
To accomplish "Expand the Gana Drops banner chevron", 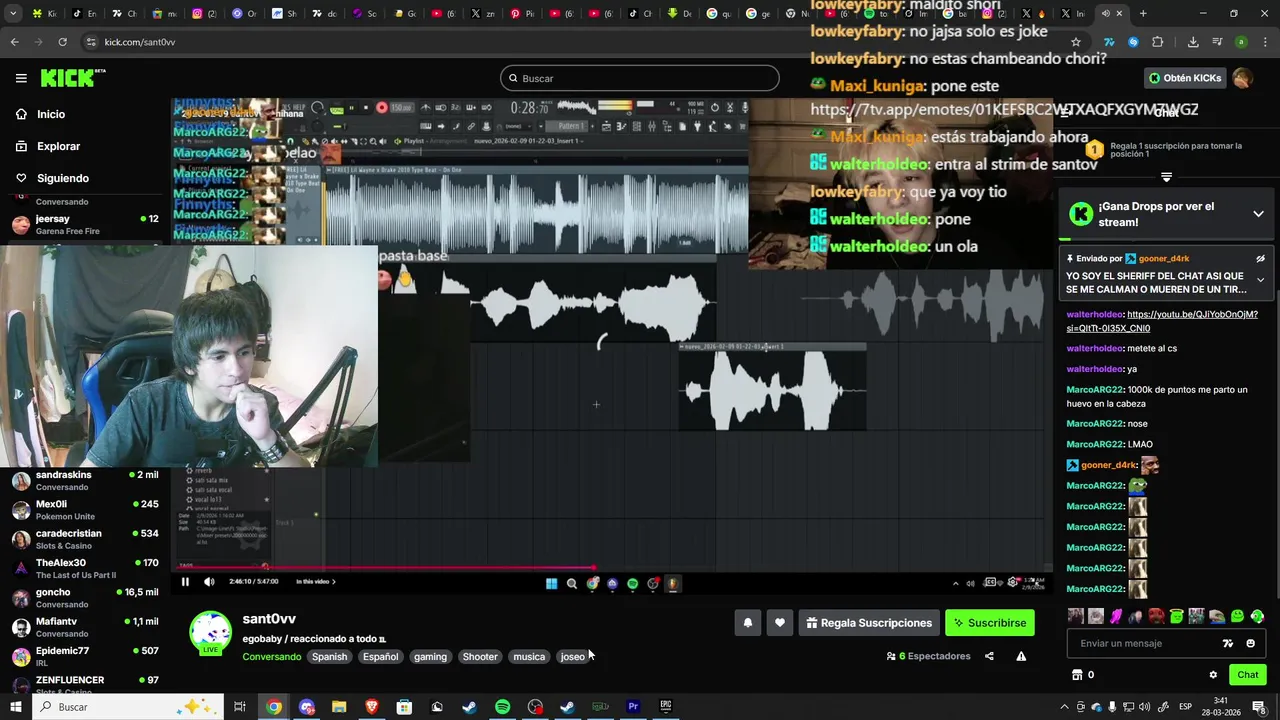I will point(1258,214).
